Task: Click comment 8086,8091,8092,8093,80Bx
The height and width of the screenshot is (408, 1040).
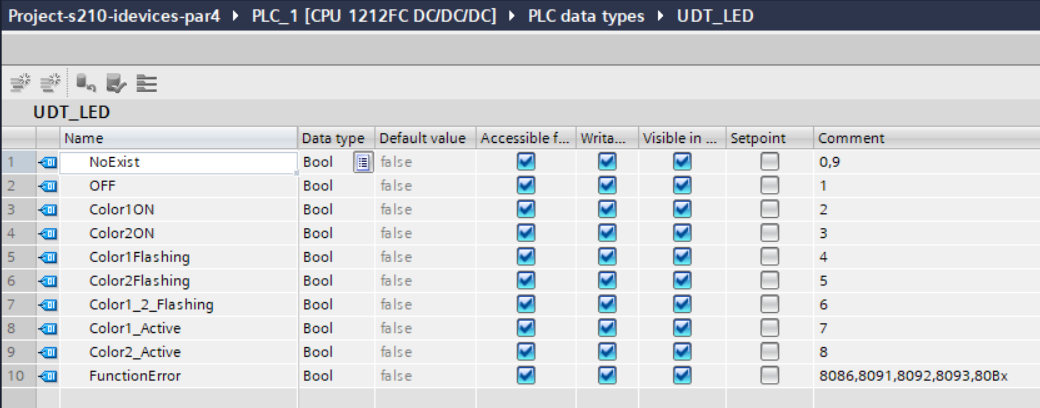Action: (913, 376)
